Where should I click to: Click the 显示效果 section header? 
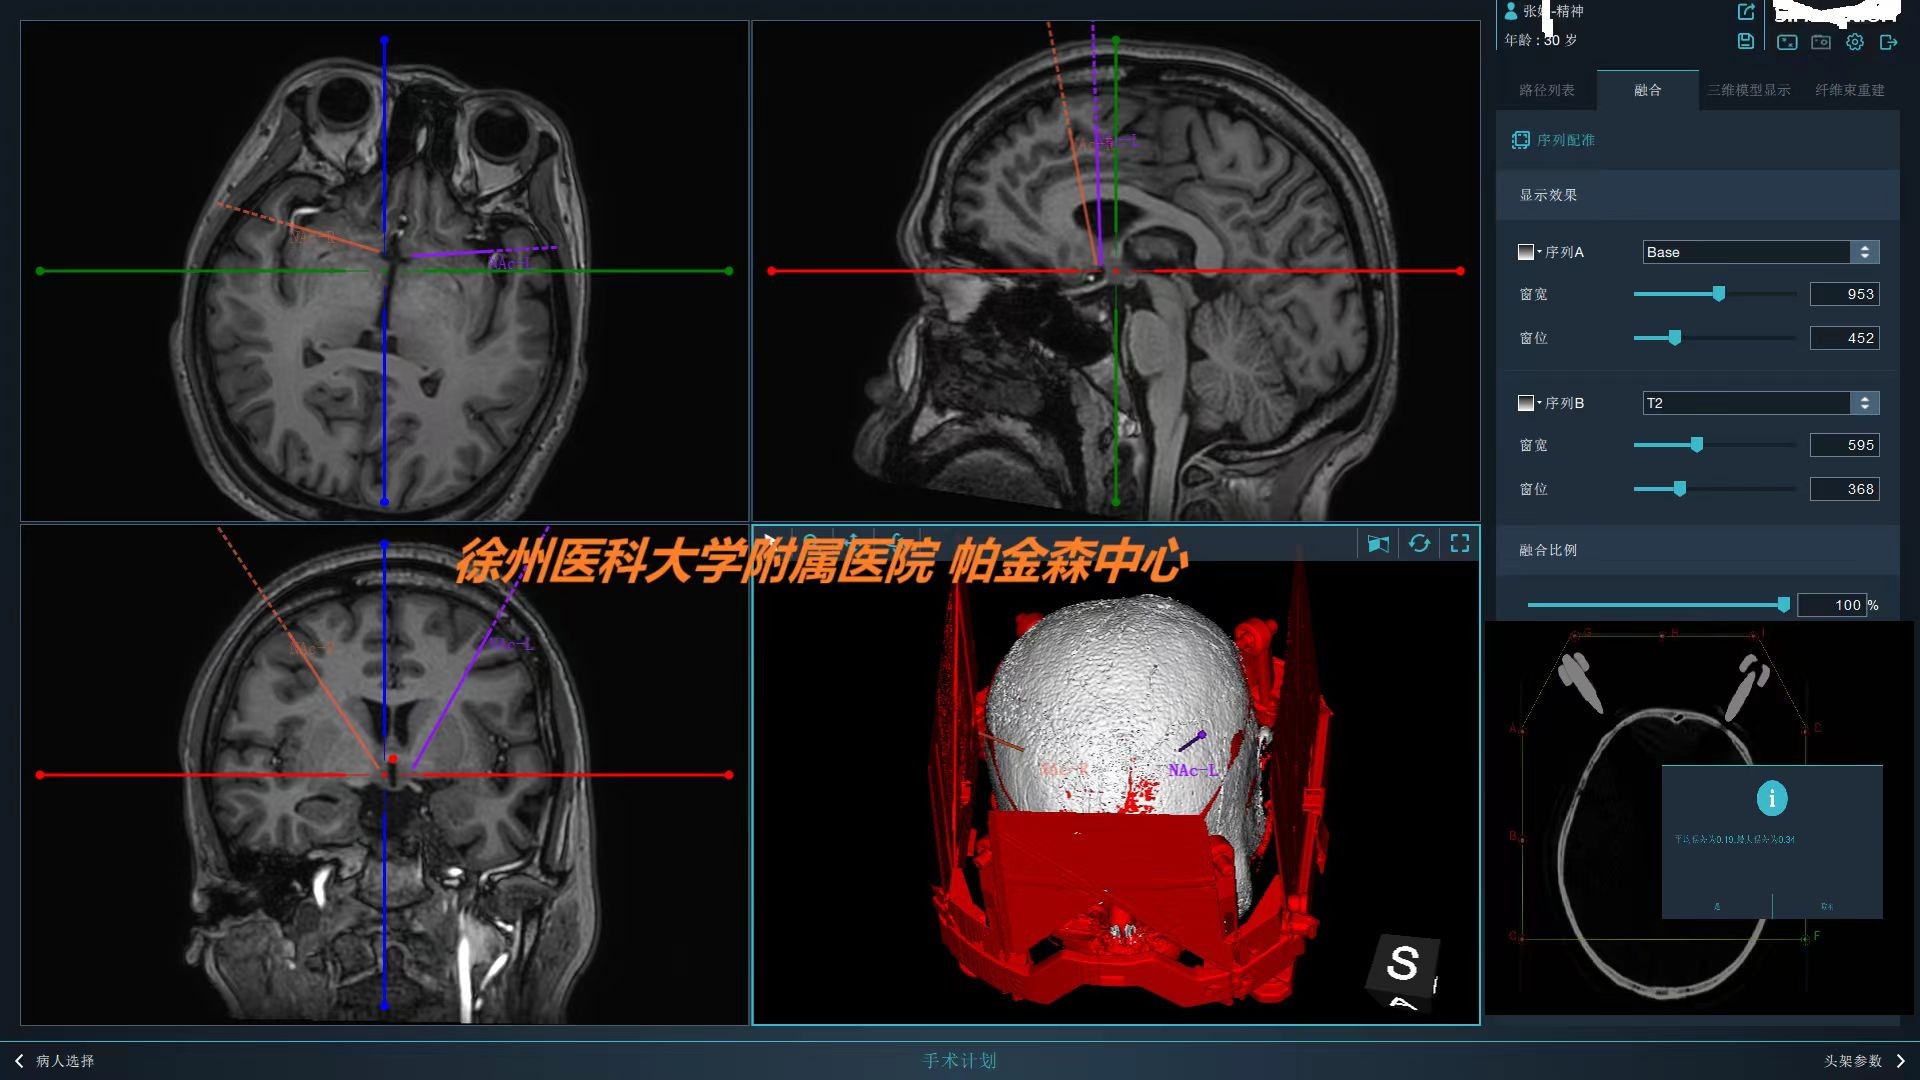1698,195
